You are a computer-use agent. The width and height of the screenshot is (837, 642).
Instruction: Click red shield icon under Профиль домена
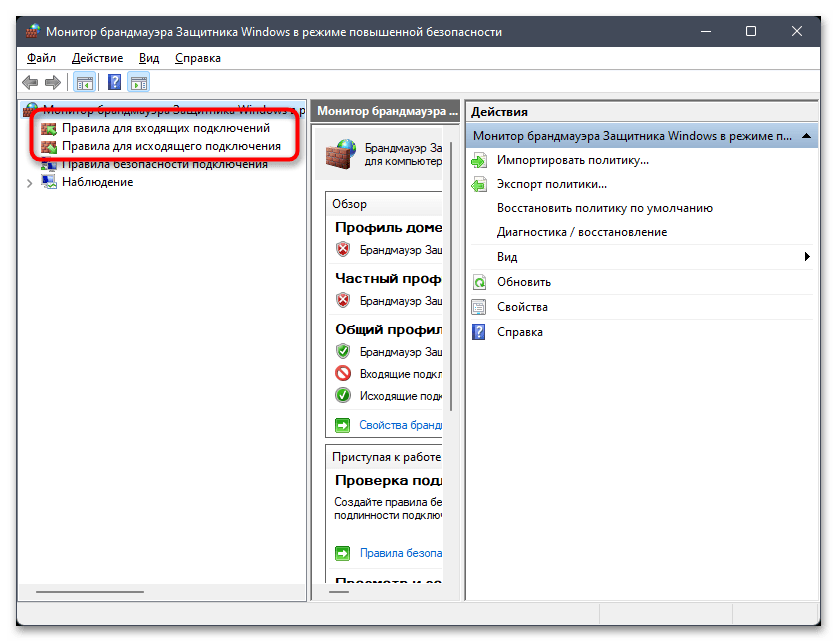[x=343, y=249]
